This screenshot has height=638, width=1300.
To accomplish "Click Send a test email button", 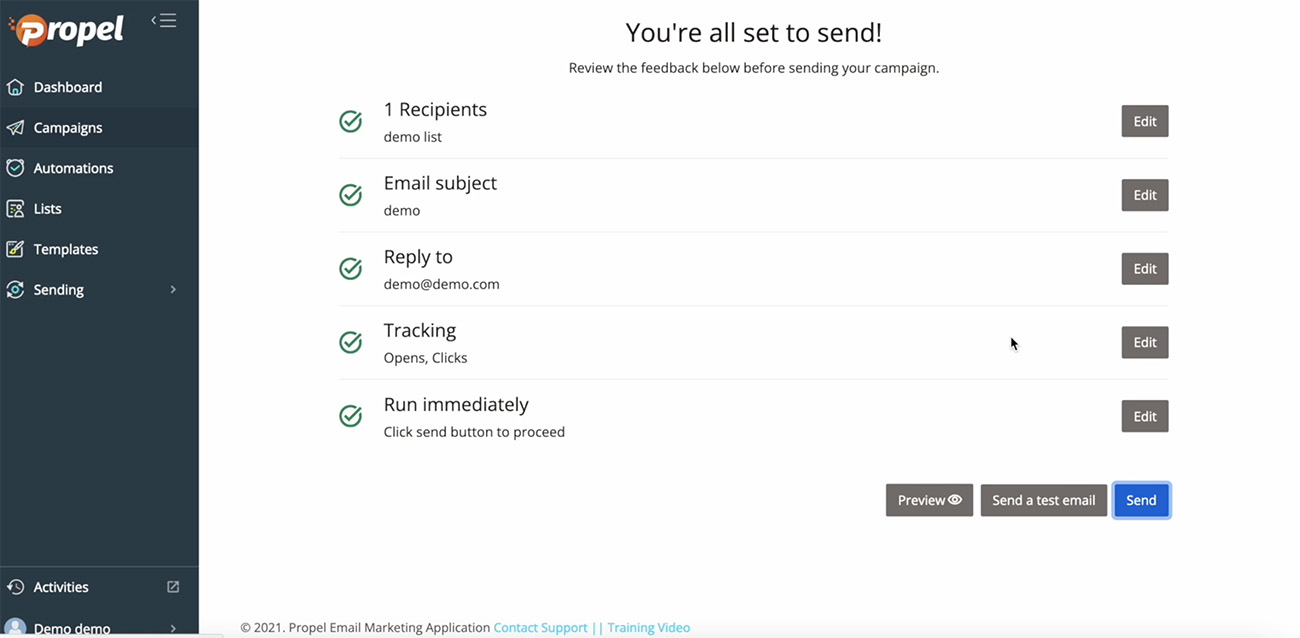I will (1043, 500).
